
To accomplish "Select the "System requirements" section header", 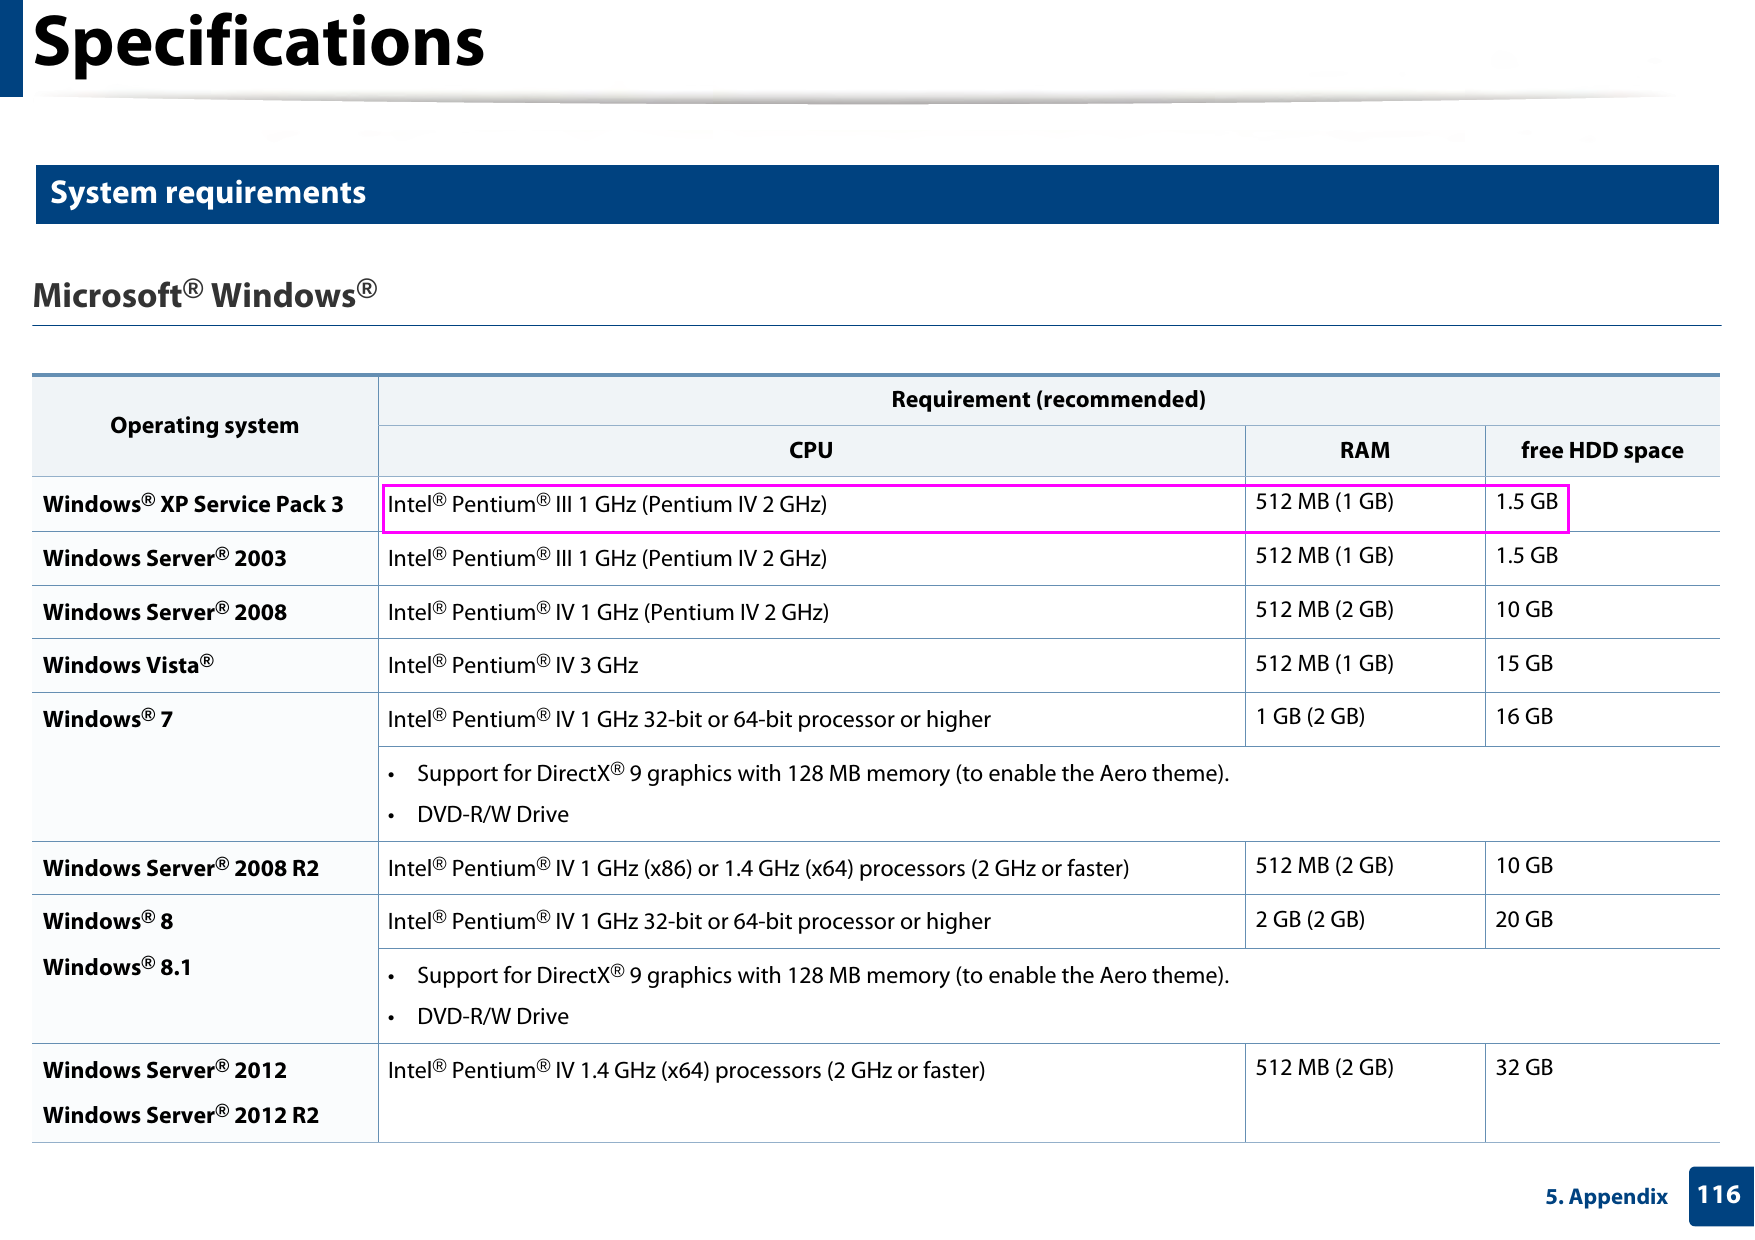I will click(877, 193).
